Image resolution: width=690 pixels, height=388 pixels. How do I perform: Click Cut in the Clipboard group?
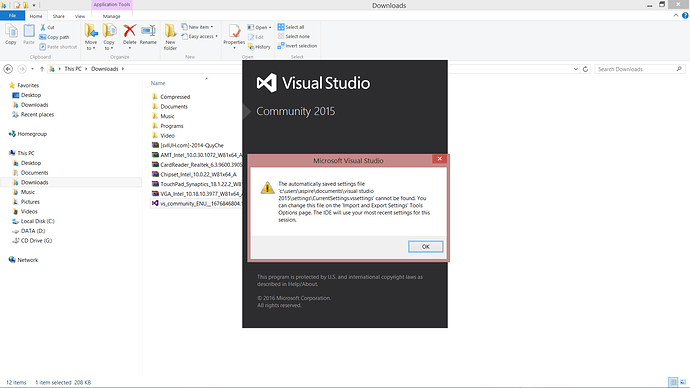click(47, 27)
